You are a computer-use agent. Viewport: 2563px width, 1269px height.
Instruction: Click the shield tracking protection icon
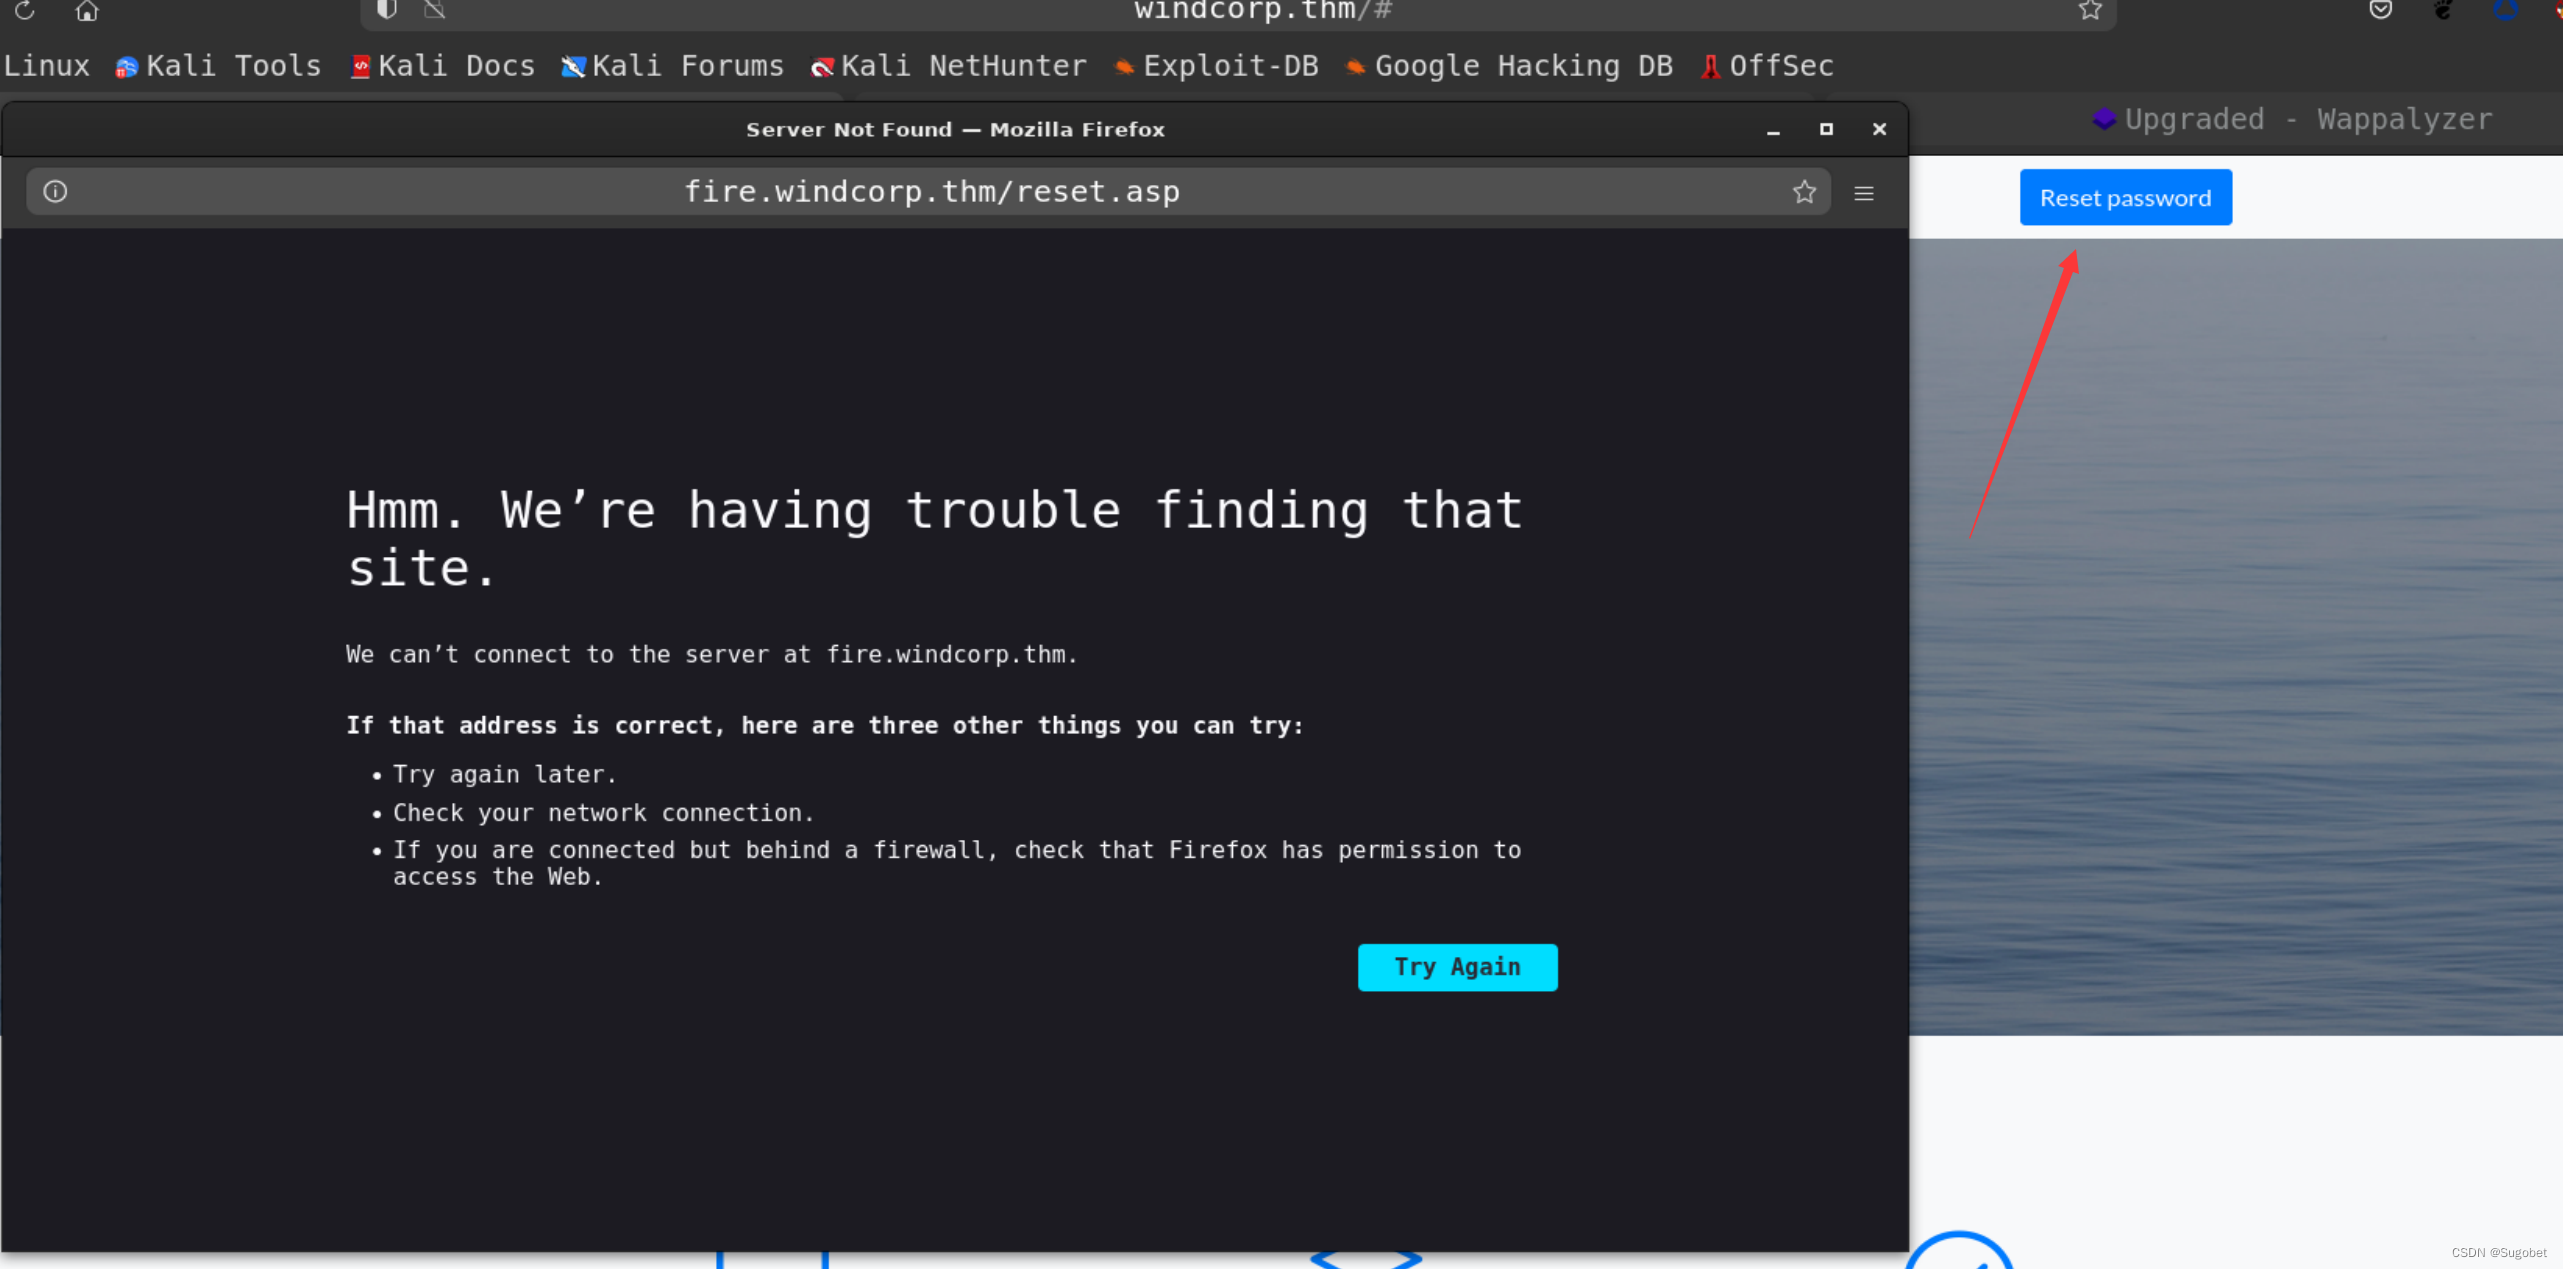[x=387, y=9]
